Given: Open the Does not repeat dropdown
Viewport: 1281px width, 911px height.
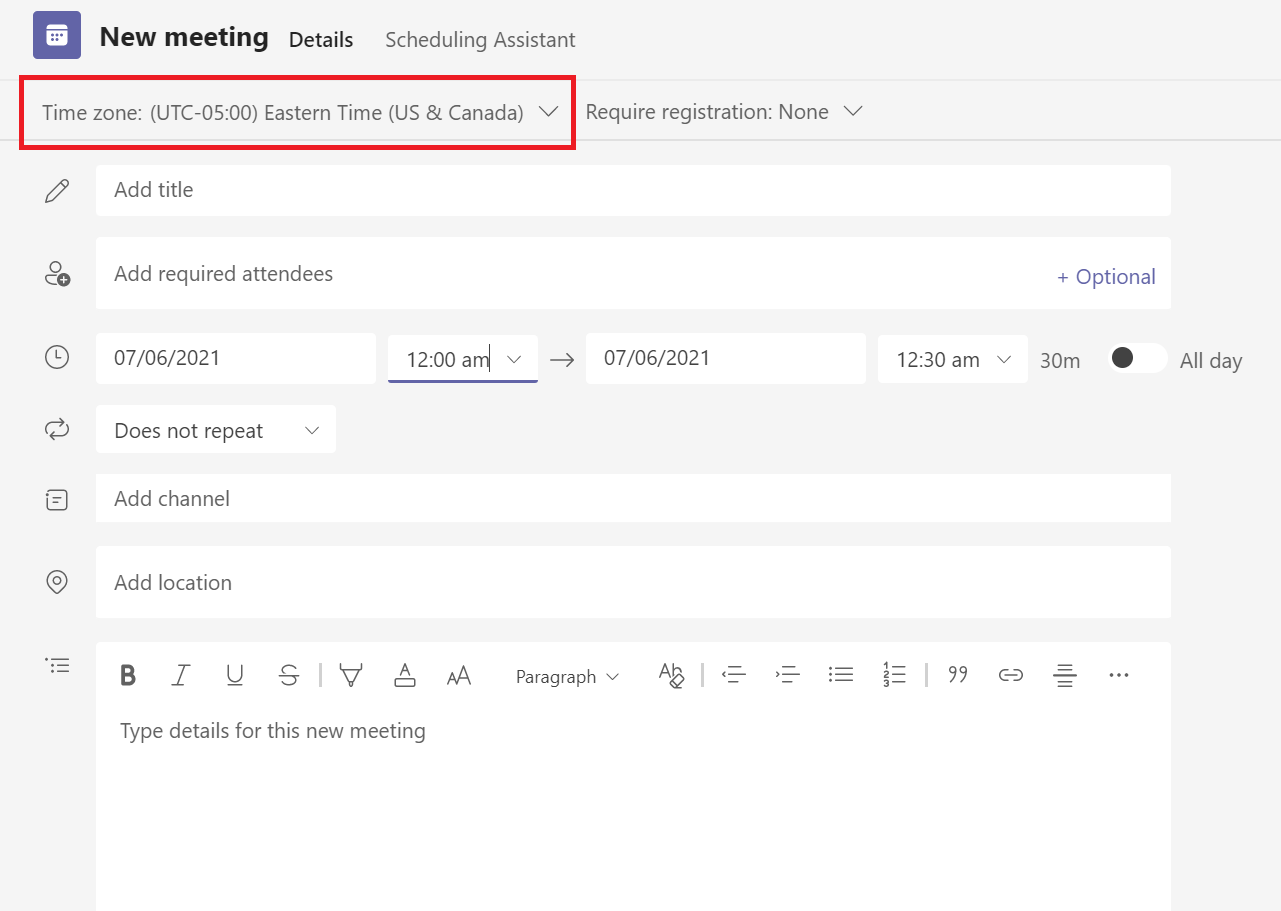Looking at the screenshot, I should [216, 430].
